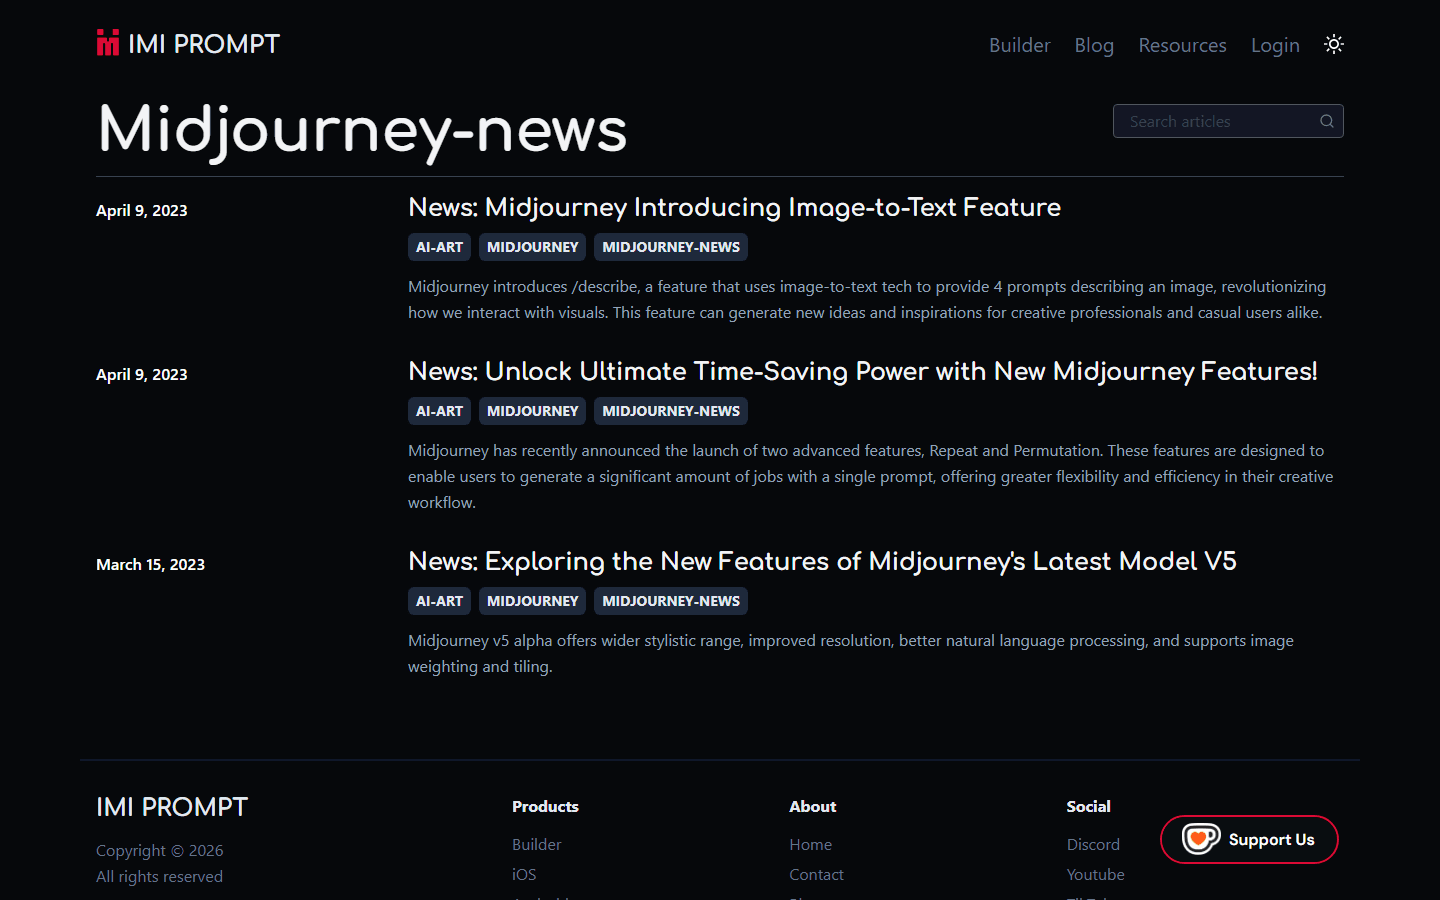Click the search magnifier icon
This screenshot has height=900, width=1440.
pos(1327,121)
